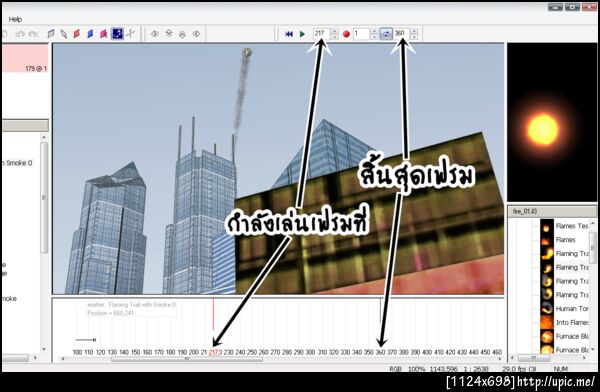Screen dimensions: 600x392
Task: Click the crosshair axes tool icon
Action: coord(130,34)
